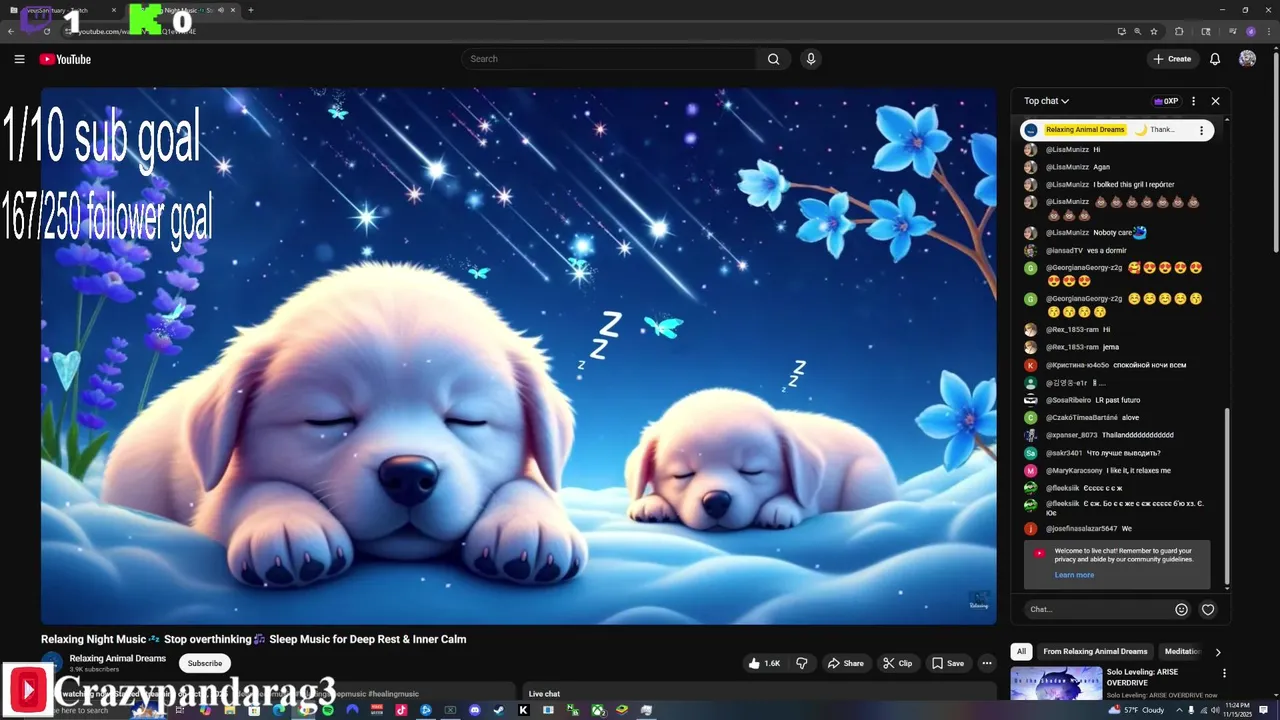Go to the YouTube home logo
The width and height of the screenshot is (1280, 720).
[x=65, y=59]
